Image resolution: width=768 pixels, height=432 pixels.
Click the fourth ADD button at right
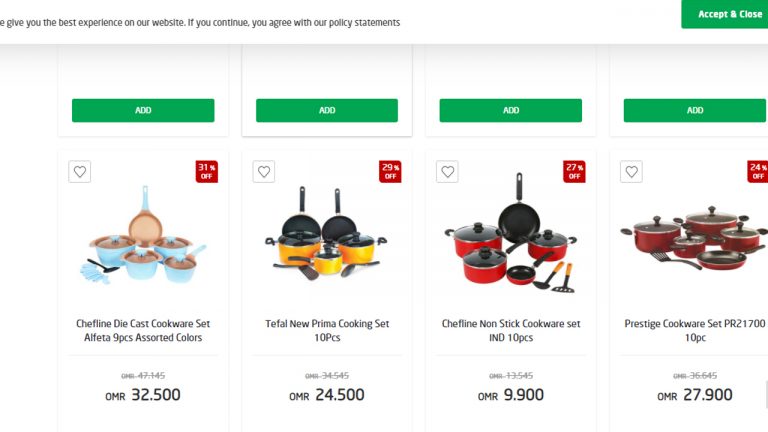tap(695, 110)
